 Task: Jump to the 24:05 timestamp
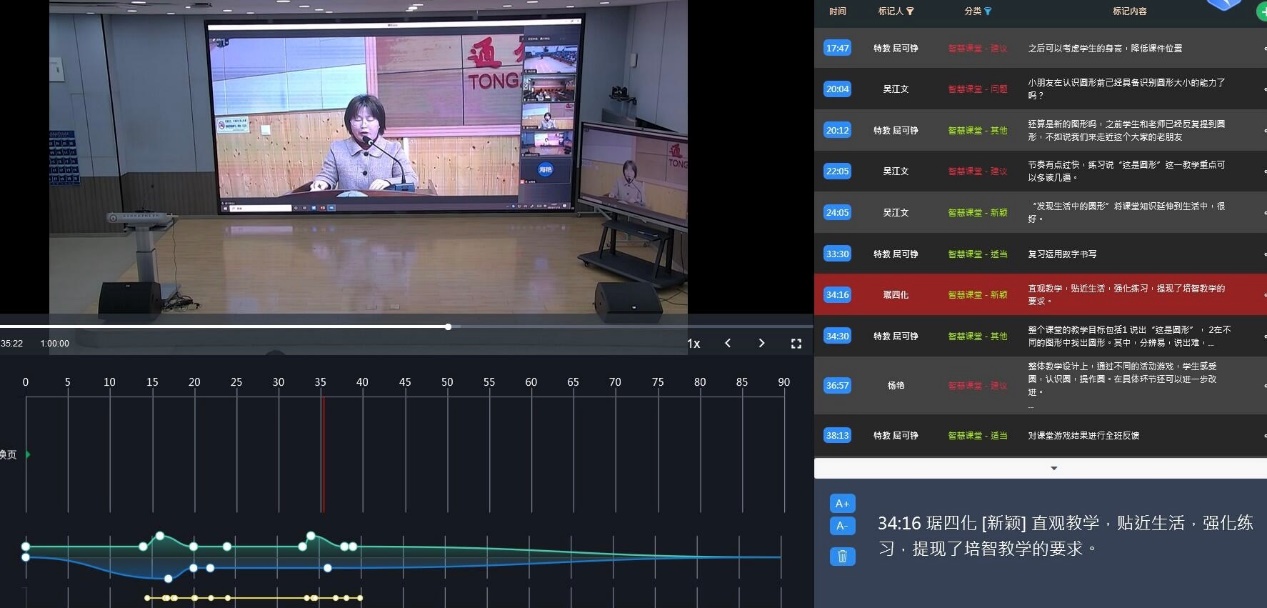click(837, 212)
